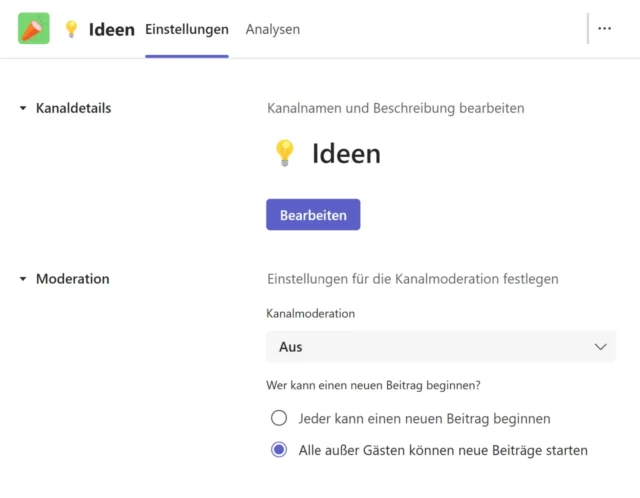This screenshot has width=640, height=498.
Task: Click the Ideen title in the header
Action: [x=111, y=29]
